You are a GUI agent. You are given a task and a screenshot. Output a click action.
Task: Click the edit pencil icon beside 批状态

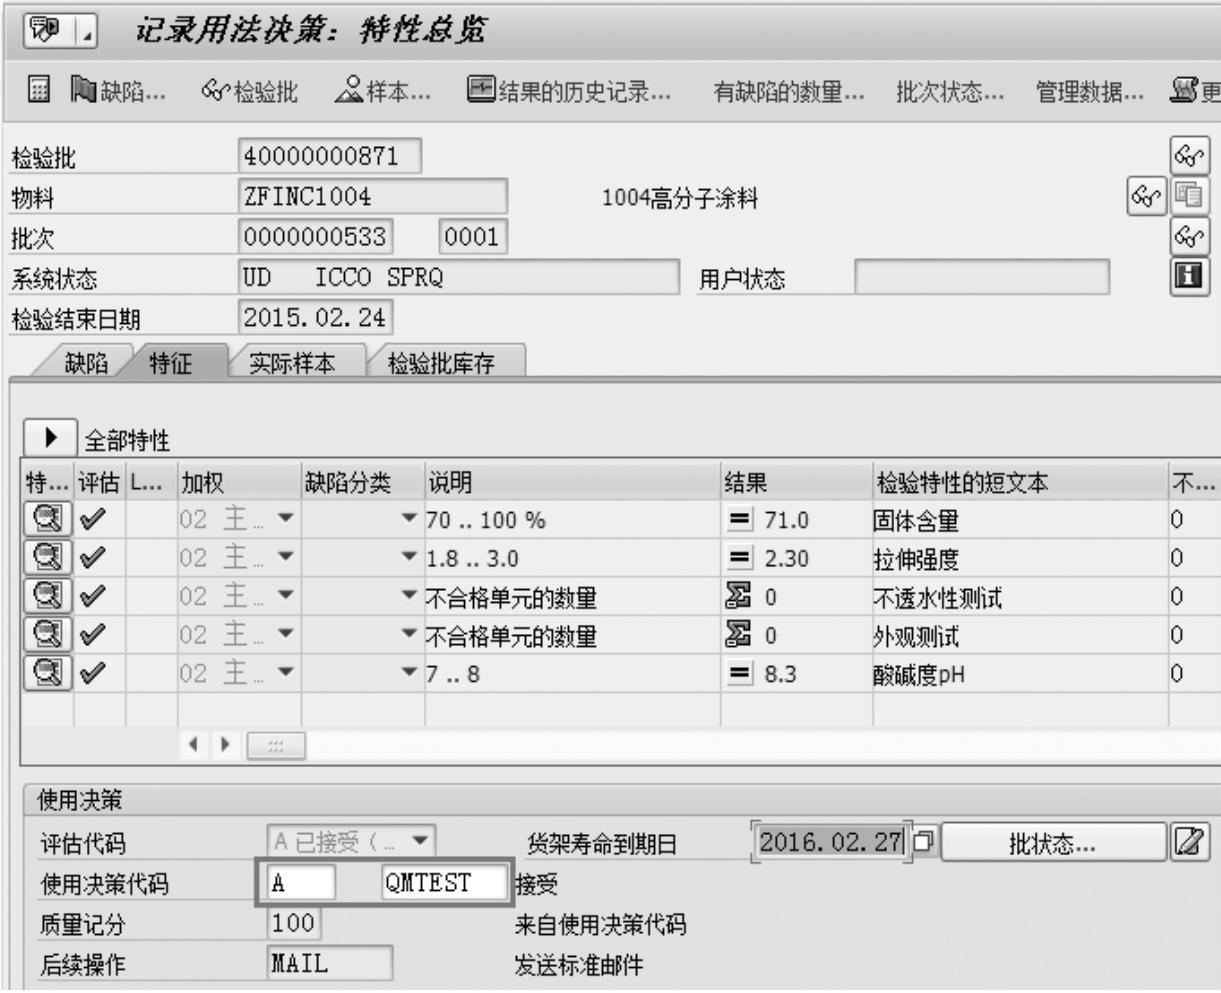pyautogui.click(x=1190, y=843)
